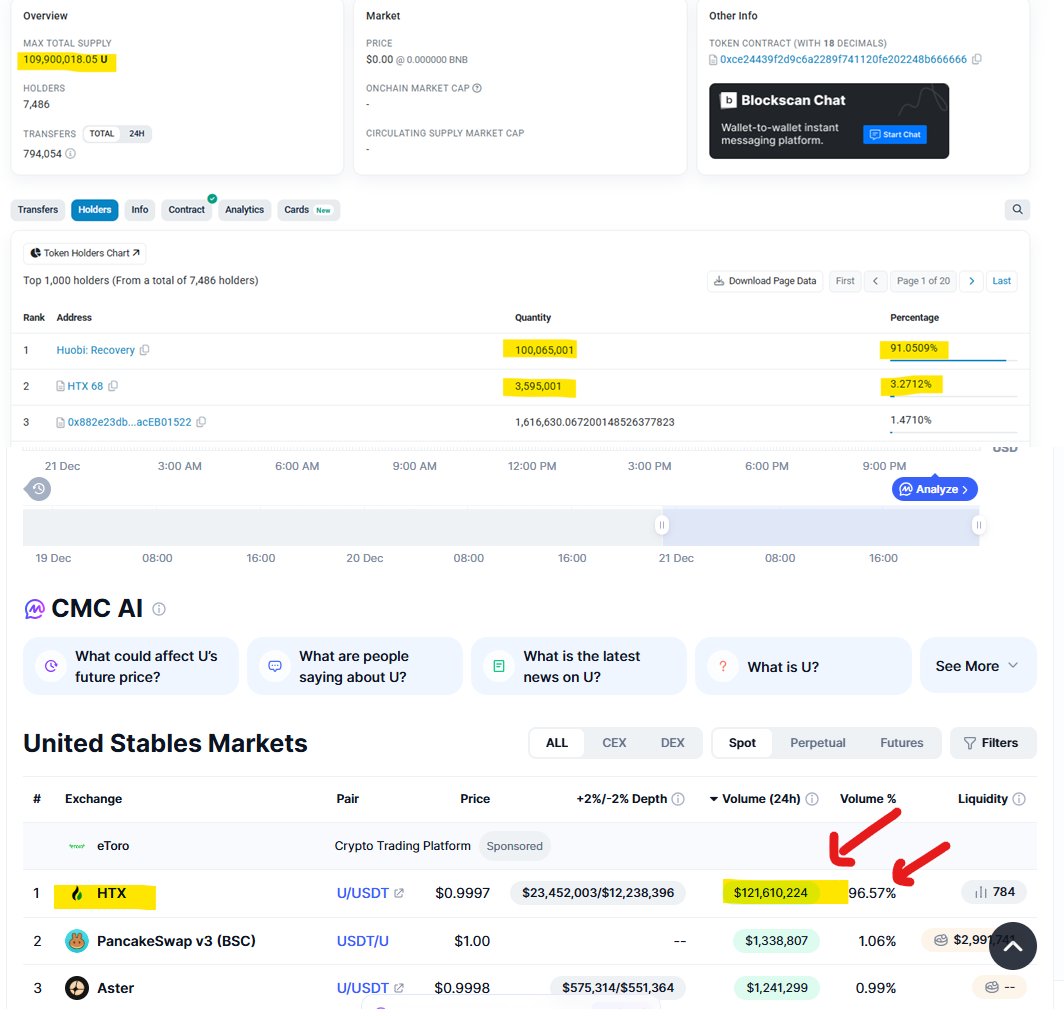Switch to the Info tab

click(x=140, y=210)
